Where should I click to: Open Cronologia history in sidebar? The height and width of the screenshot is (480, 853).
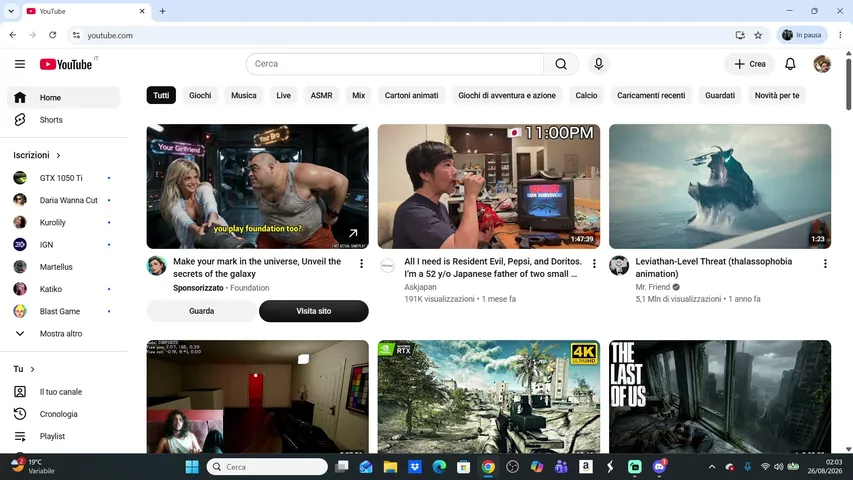click(x=64, y=414)
